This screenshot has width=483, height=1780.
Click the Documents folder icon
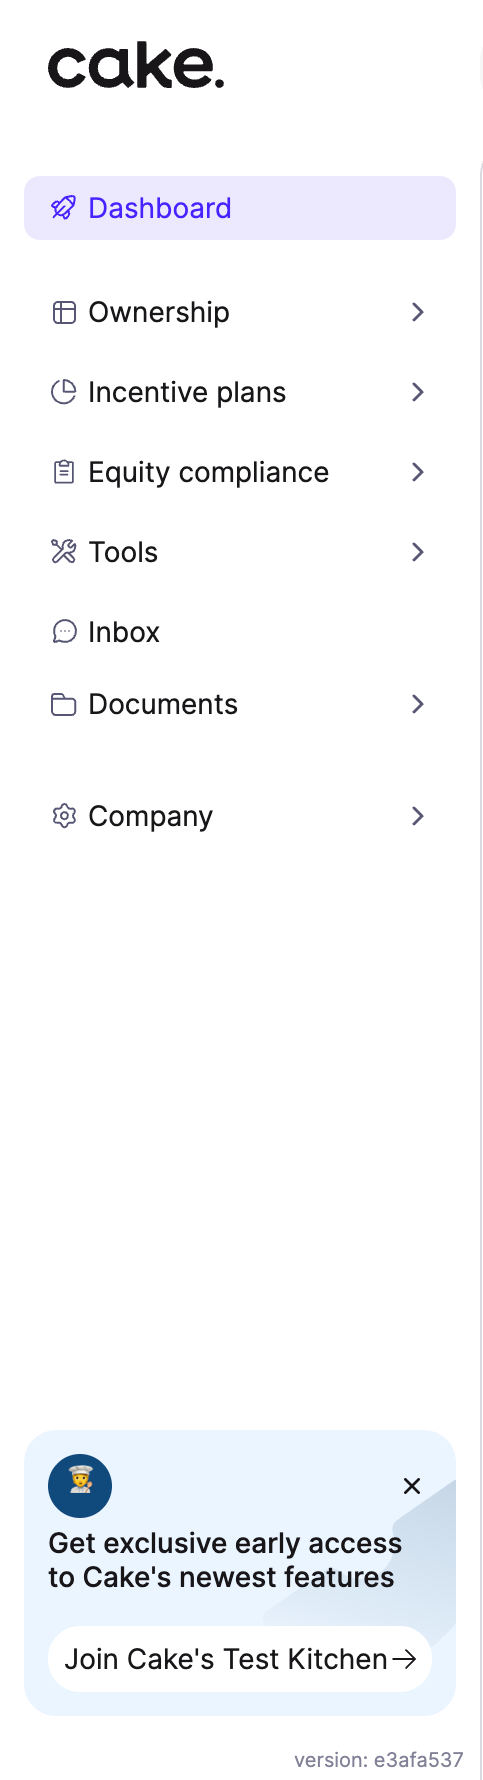(x=64, y=704)
